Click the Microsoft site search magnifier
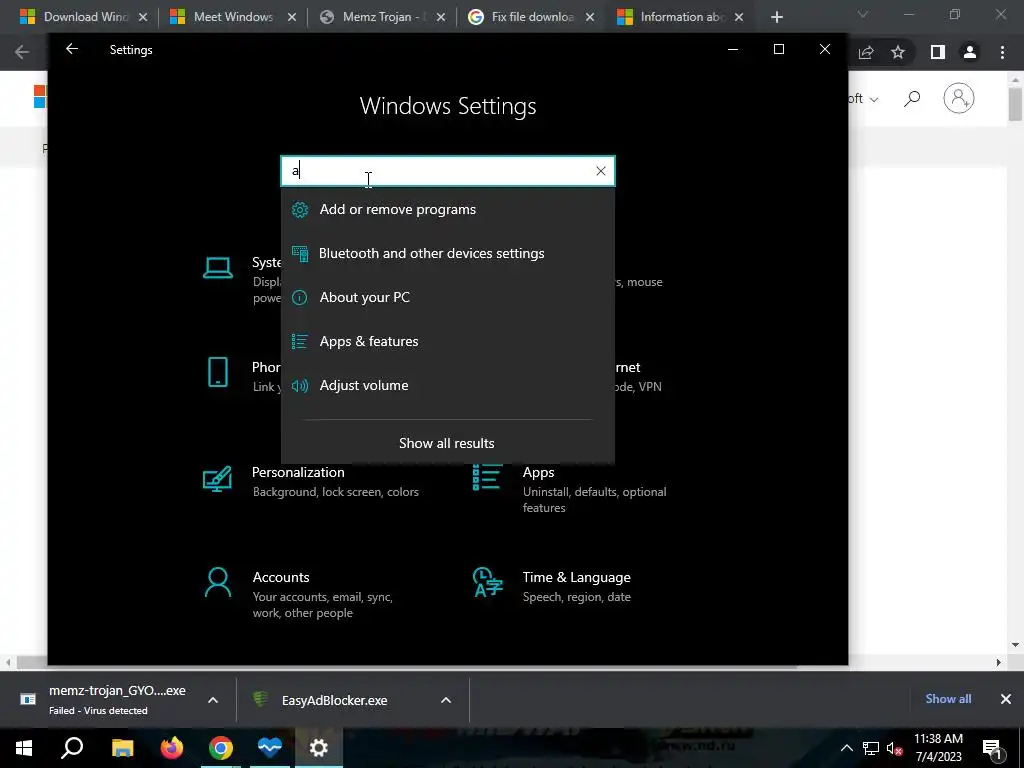The image size is (1024, 768). (912, 99)
